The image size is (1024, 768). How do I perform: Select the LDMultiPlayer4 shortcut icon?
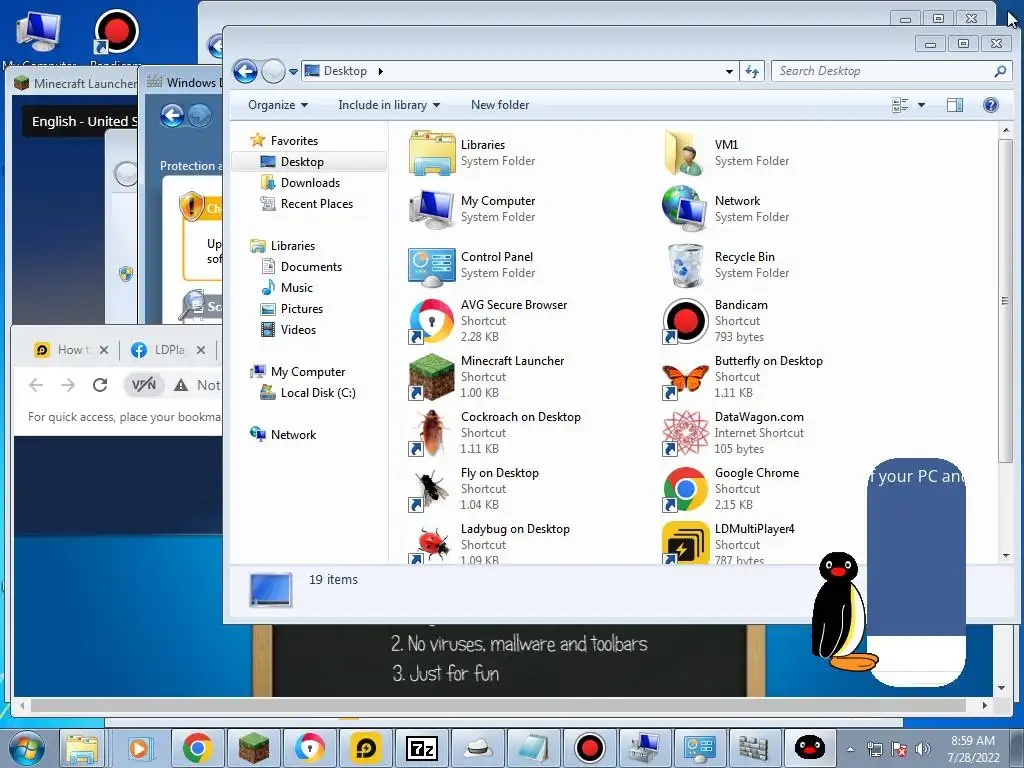coord(685,543)
